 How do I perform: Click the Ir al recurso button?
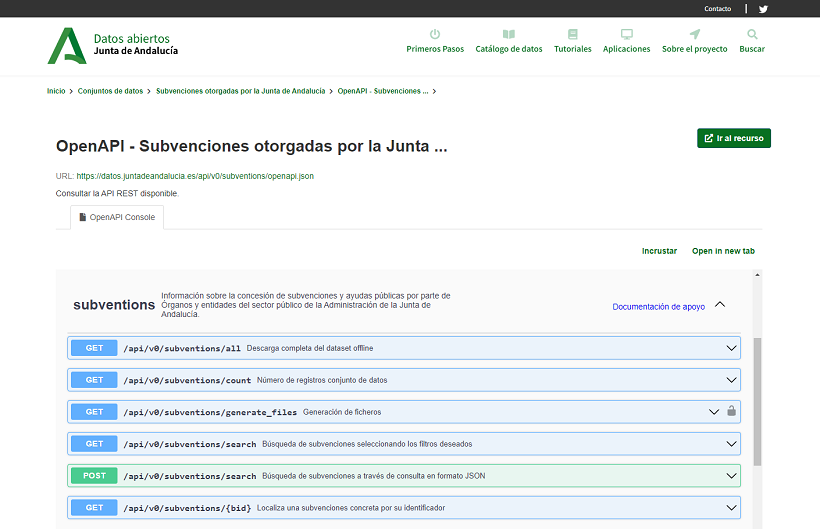[x=734, y=138]
